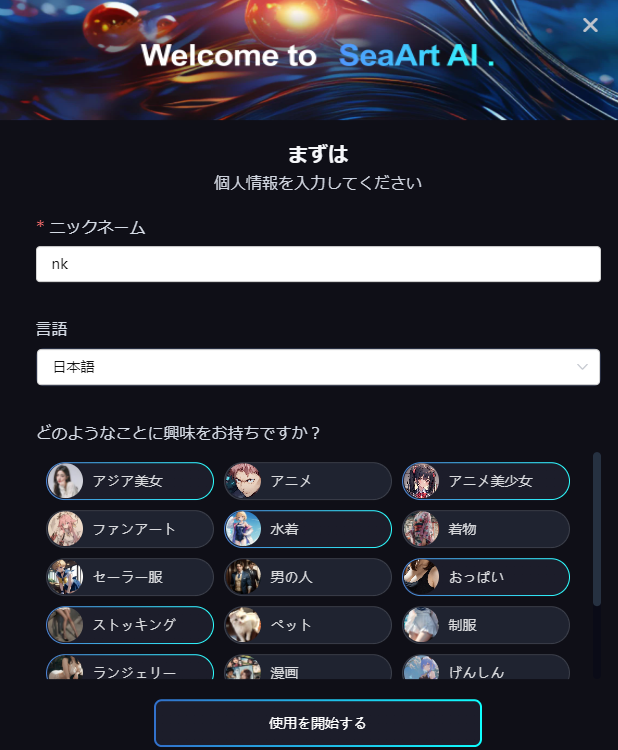The width and height of the screenshot is (618, 750).
Task: Toggle the ランジェリー interest chip
Action: 130,667
